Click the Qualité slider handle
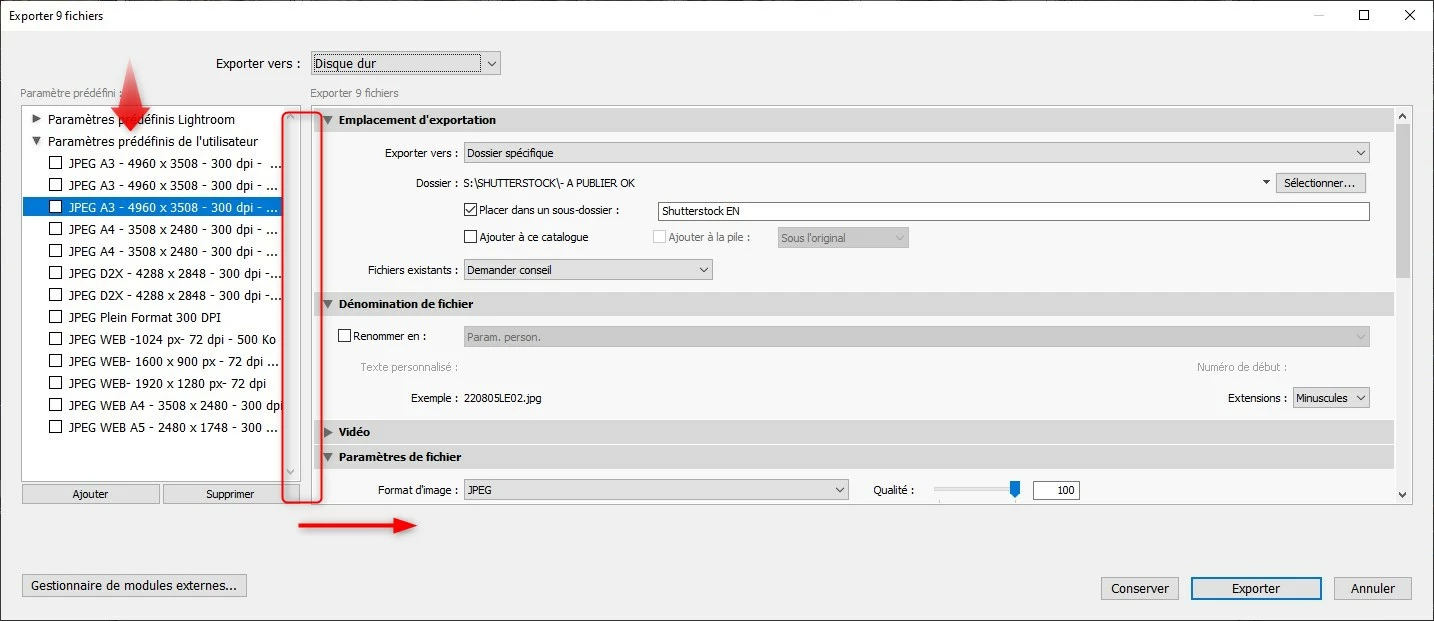1434x621 pixels. pyautogui.click(x=1014, y=489)
